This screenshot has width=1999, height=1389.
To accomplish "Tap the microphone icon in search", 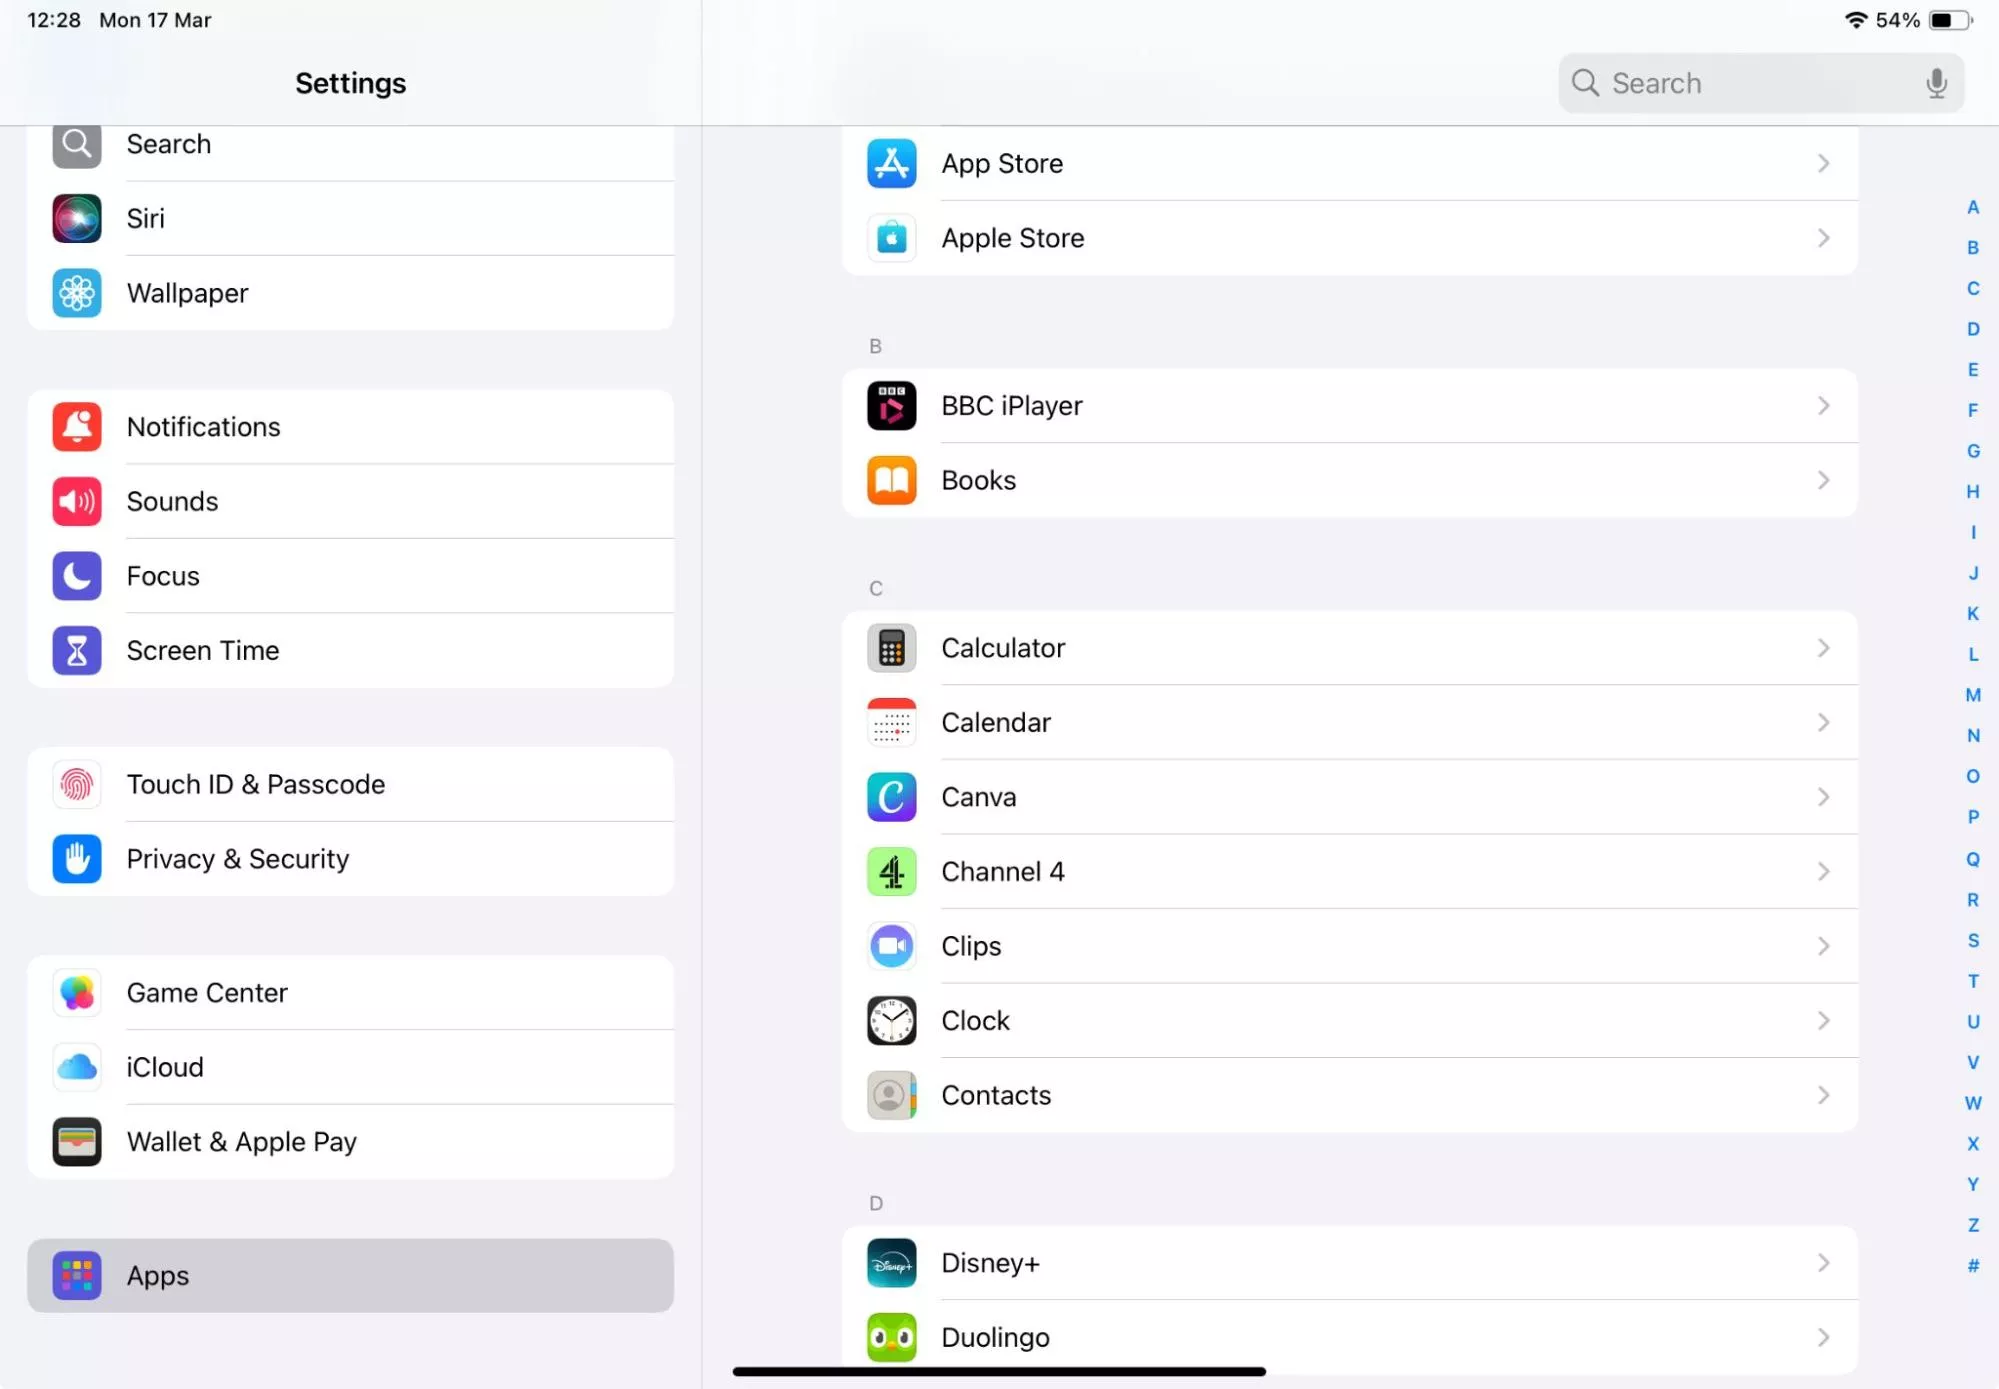I will click(1936, 83).
